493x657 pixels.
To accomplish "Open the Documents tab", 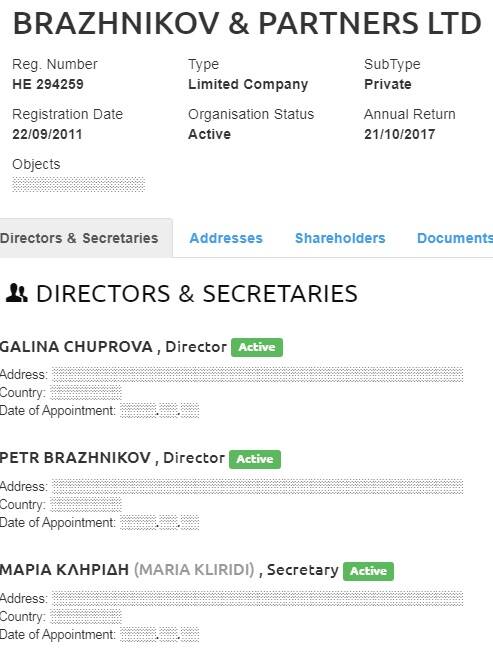I will (455, 238).
